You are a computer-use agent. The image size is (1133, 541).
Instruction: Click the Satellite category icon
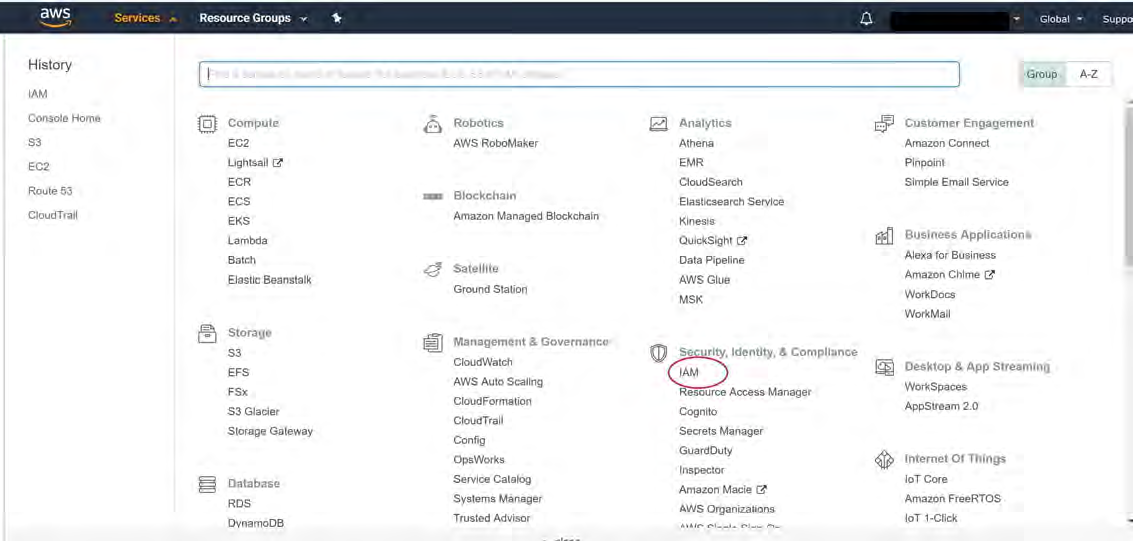(432, 269)
